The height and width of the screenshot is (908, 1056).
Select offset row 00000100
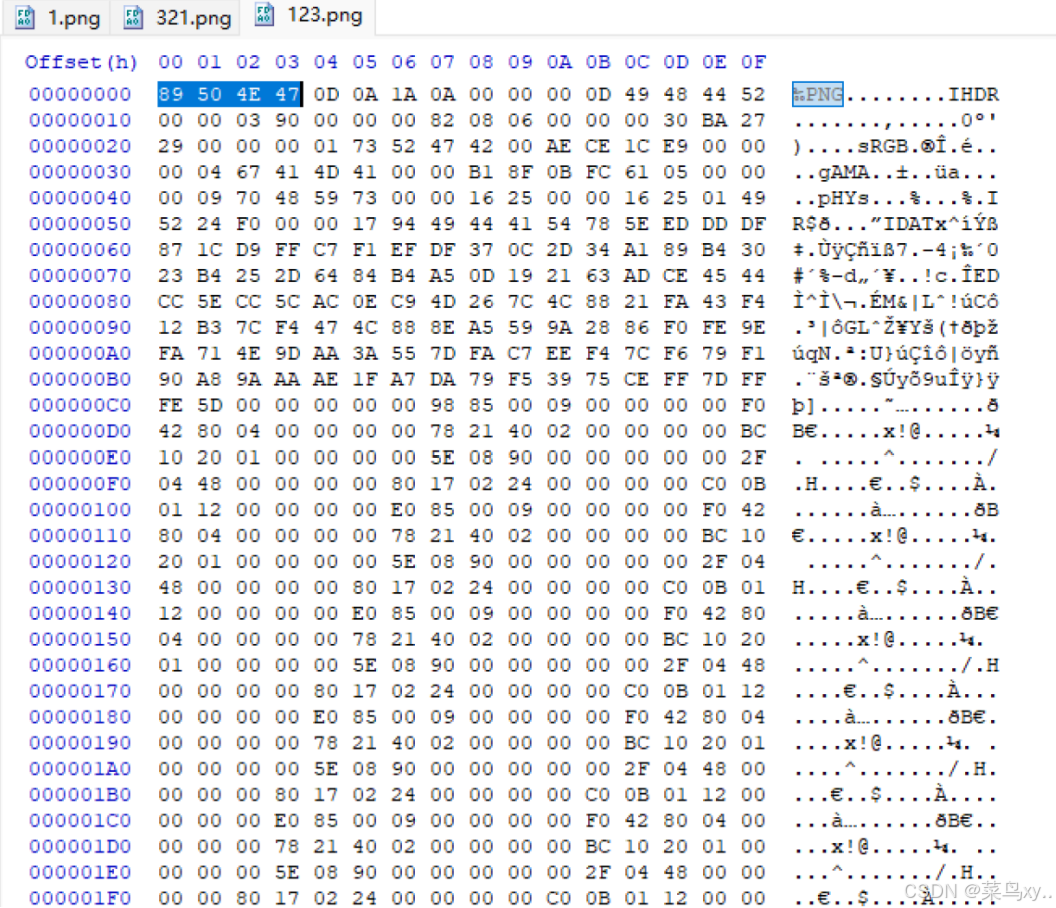[x=80, y=509]
